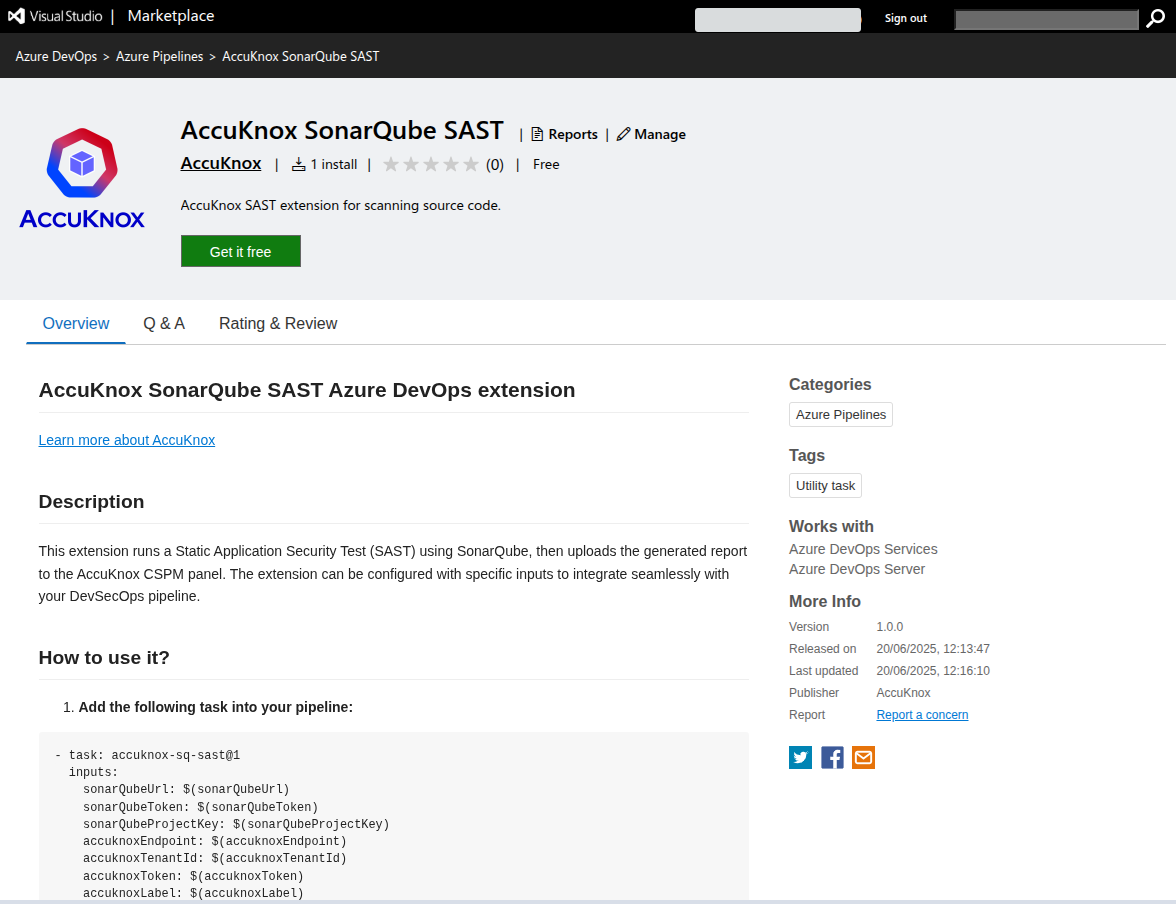1176x904 pixels.
Task: Share on Twitter icon
Action: (x=800, y=757)
